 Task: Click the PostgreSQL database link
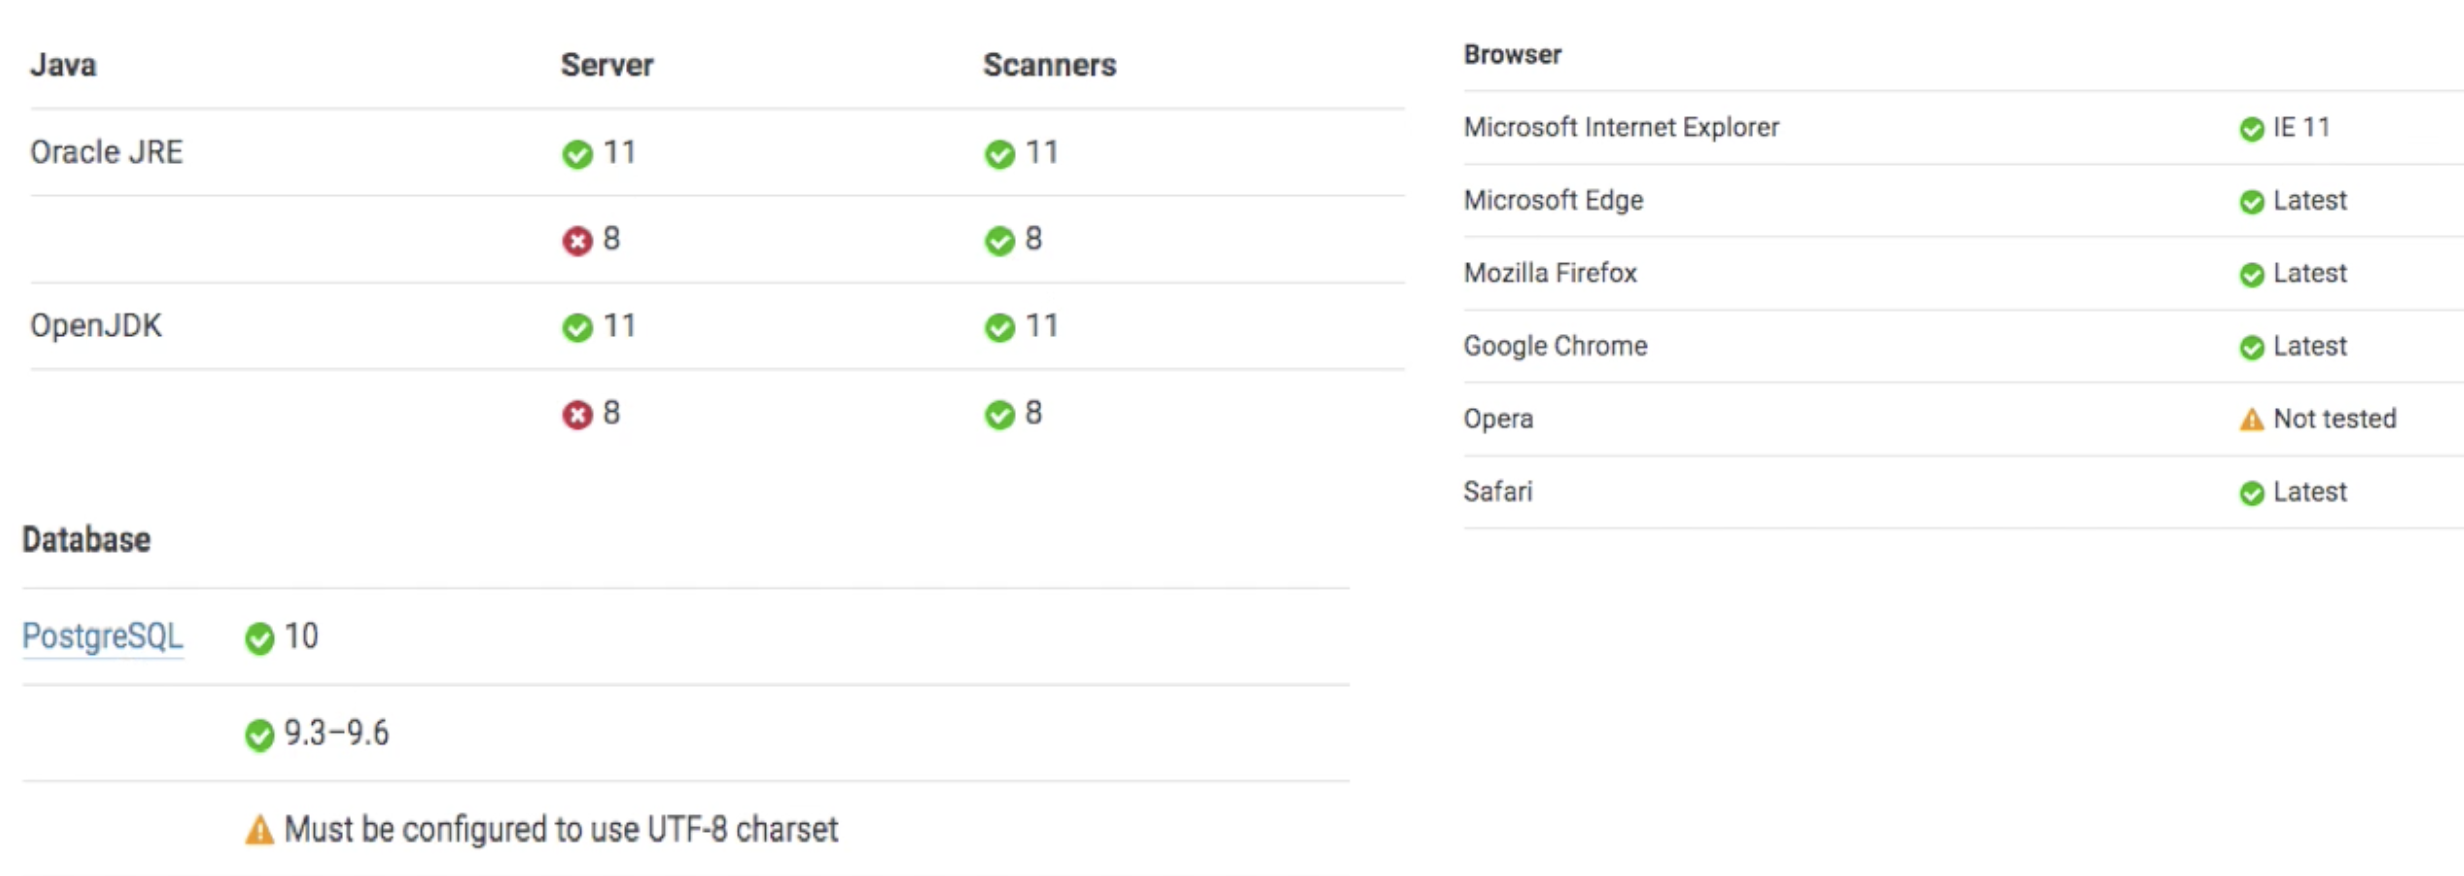[102, 637]
